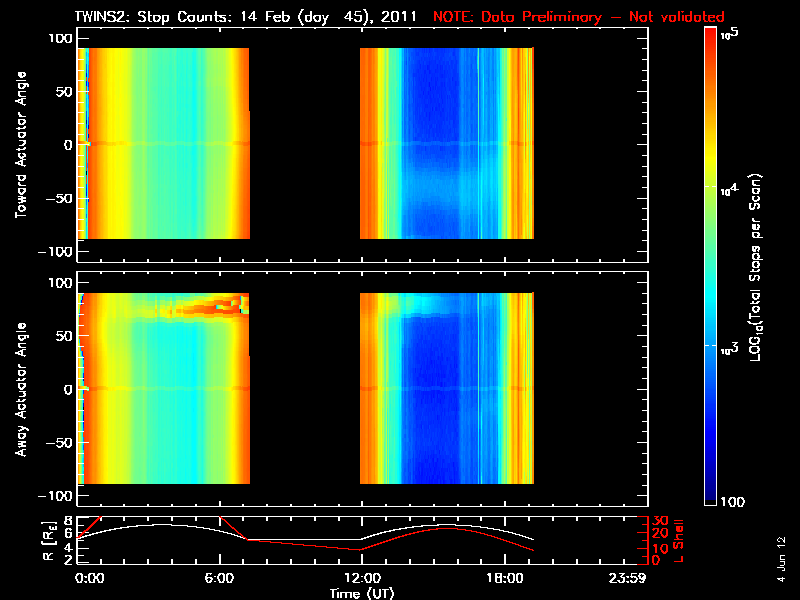The image size is (800, 600).
Task: Click "50" tick on Toward Actuator Angle axis
Action: (x=64, y=92)
